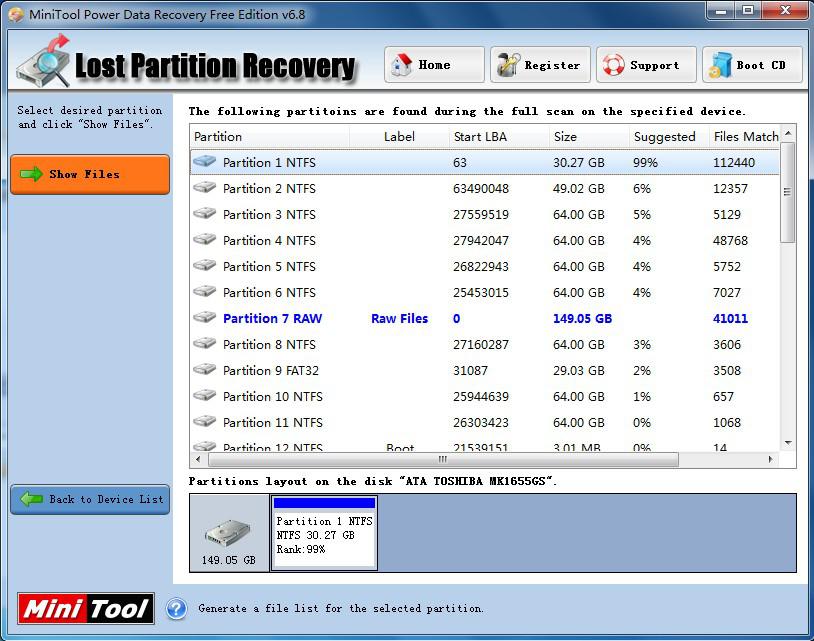Click size value "29.03 GB"
The height and width of the screenshot is (641, 814).
point(578,371)
